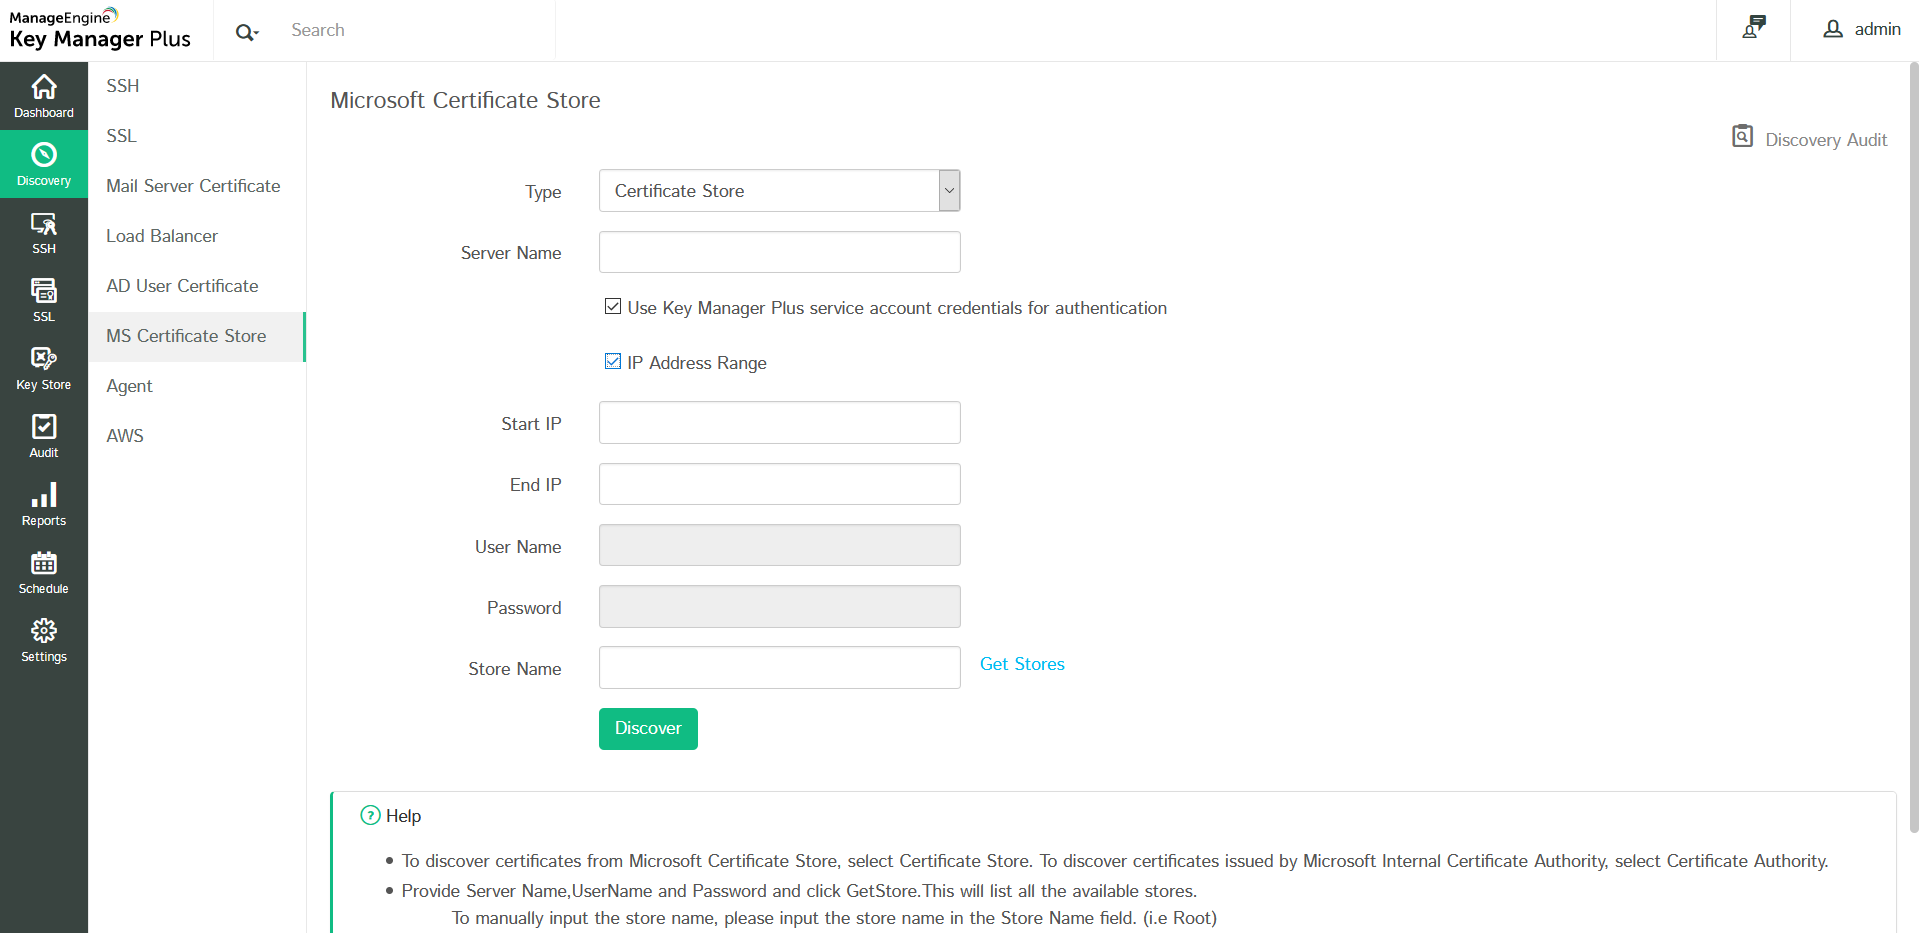Click the notifications icon beside admin
The image size is (1919, 933).
point(1753,28)
